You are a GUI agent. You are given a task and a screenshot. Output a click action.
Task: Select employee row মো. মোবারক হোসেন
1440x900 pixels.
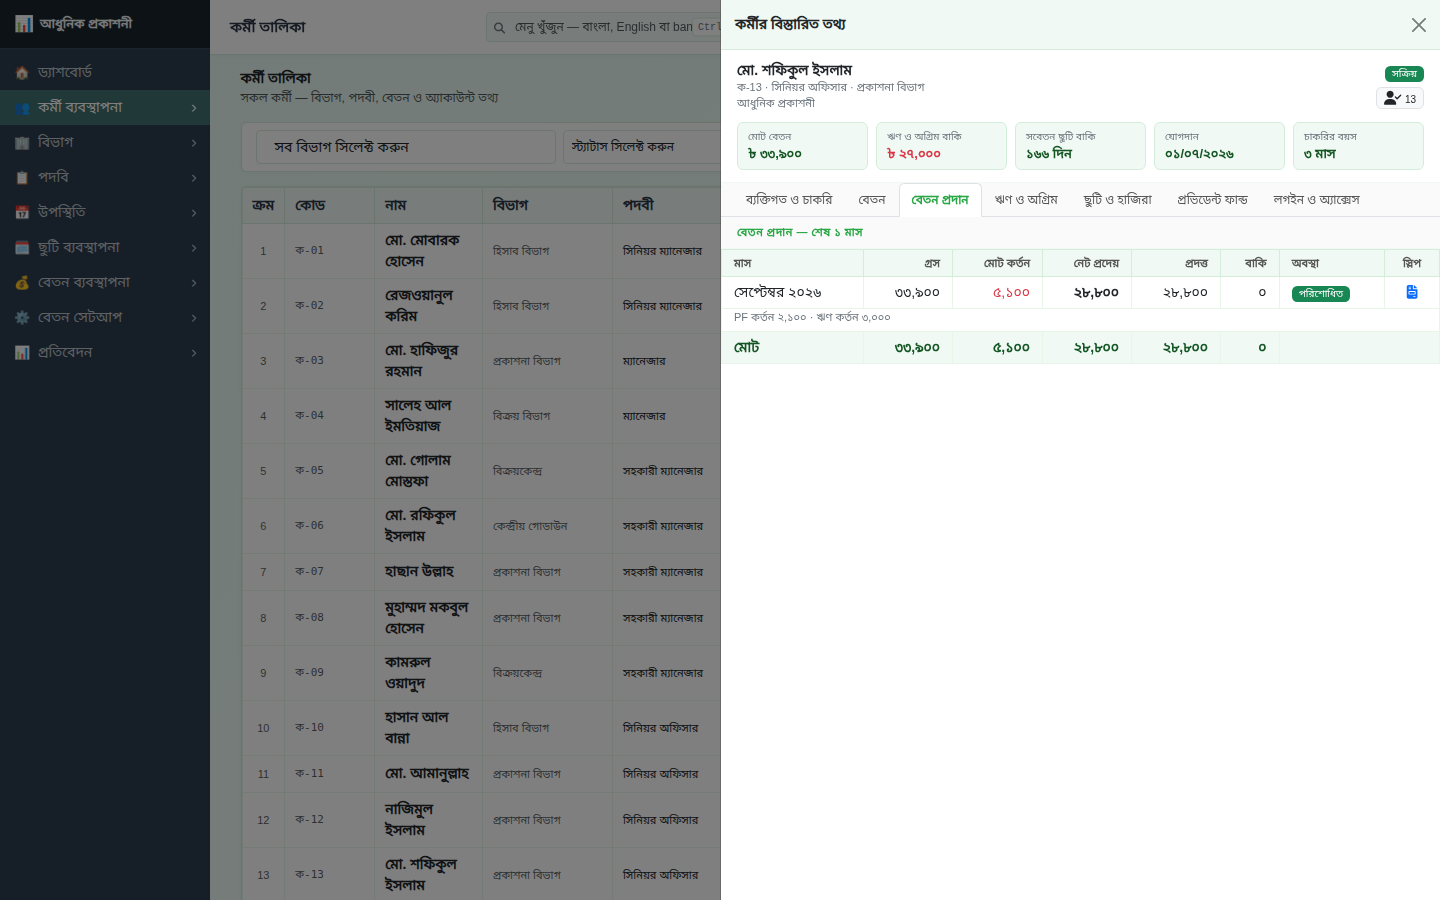point(481,251)
